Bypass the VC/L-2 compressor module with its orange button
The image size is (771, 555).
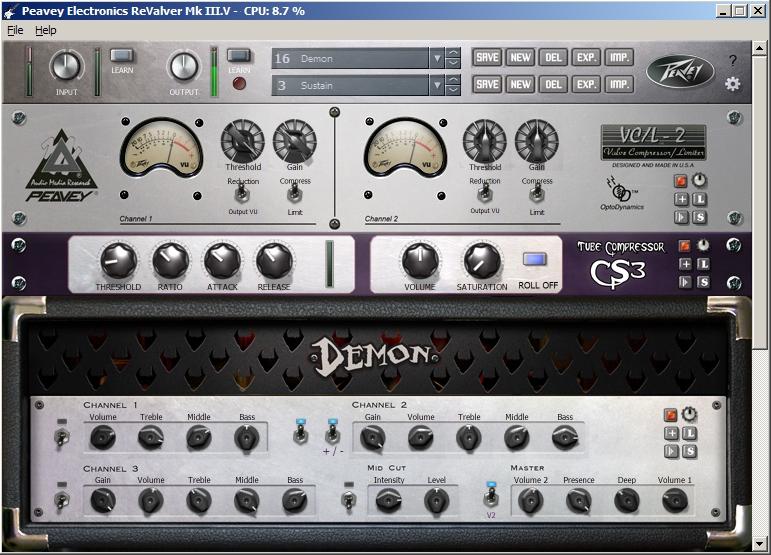[681, 181]
